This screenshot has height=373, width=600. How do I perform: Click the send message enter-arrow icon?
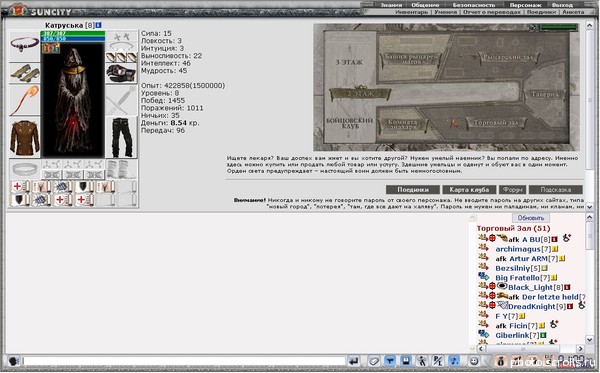pos(354,361)
